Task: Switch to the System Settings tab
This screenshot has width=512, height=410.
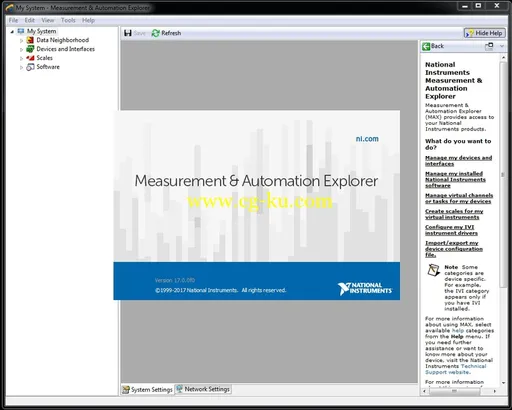Action: [147, 389]
